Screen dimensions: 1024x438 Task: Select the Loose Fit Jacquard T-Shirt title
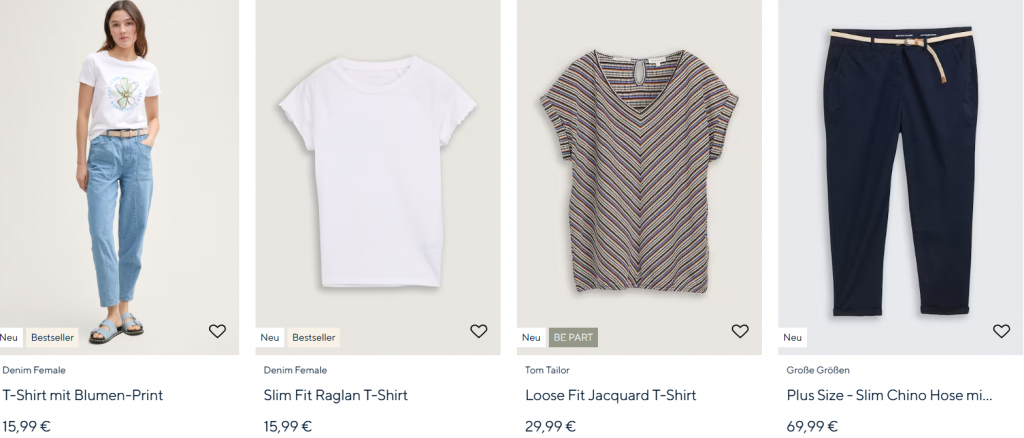click(x=610, y=395)
